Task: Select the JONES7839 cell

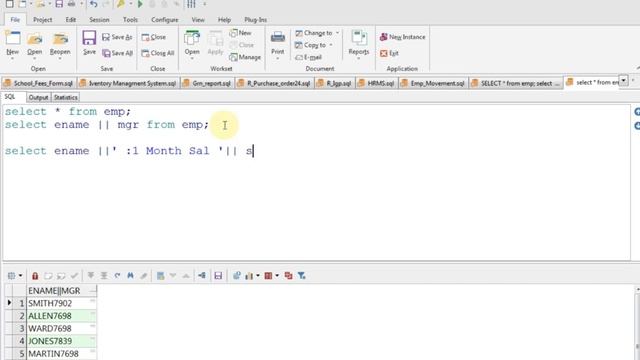Action: pyautogui.click(x=61, y=341)
